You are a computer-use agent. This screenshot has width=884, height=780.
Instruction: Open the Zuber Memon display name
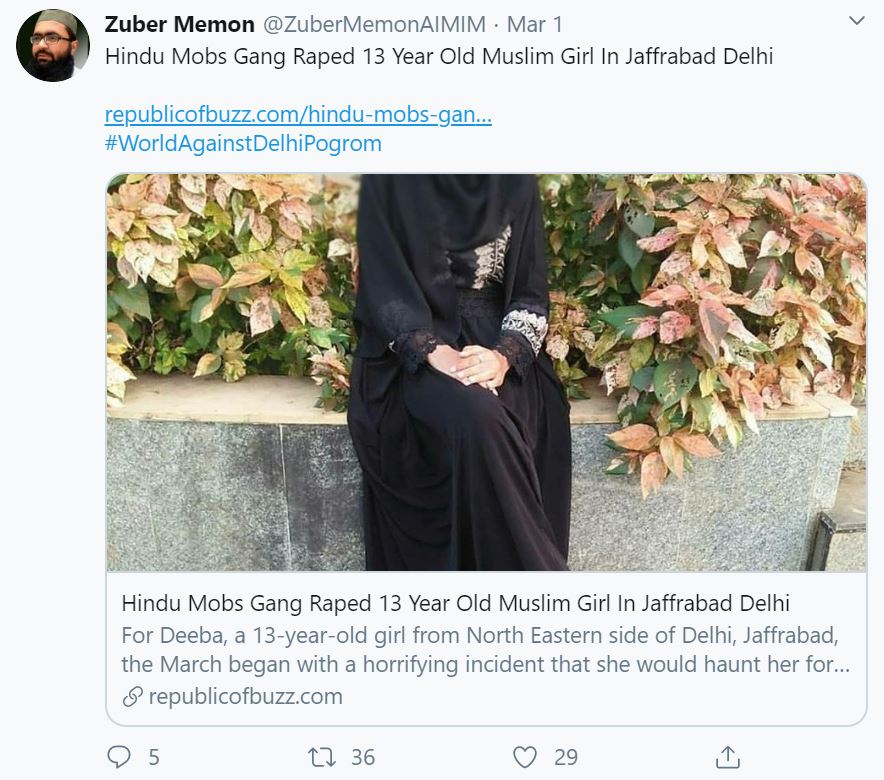click(180, 23)
